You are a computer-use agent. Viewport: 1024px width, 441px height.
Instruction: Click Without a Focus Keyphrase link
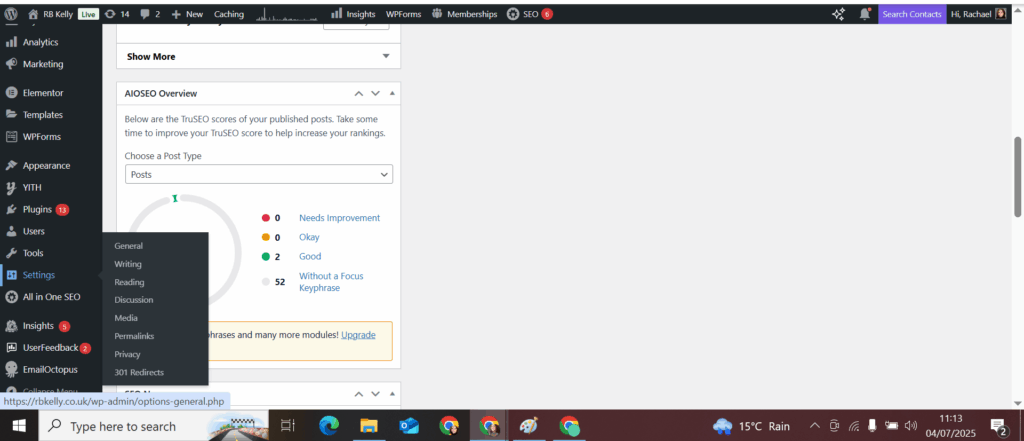[x=331, y=282]
